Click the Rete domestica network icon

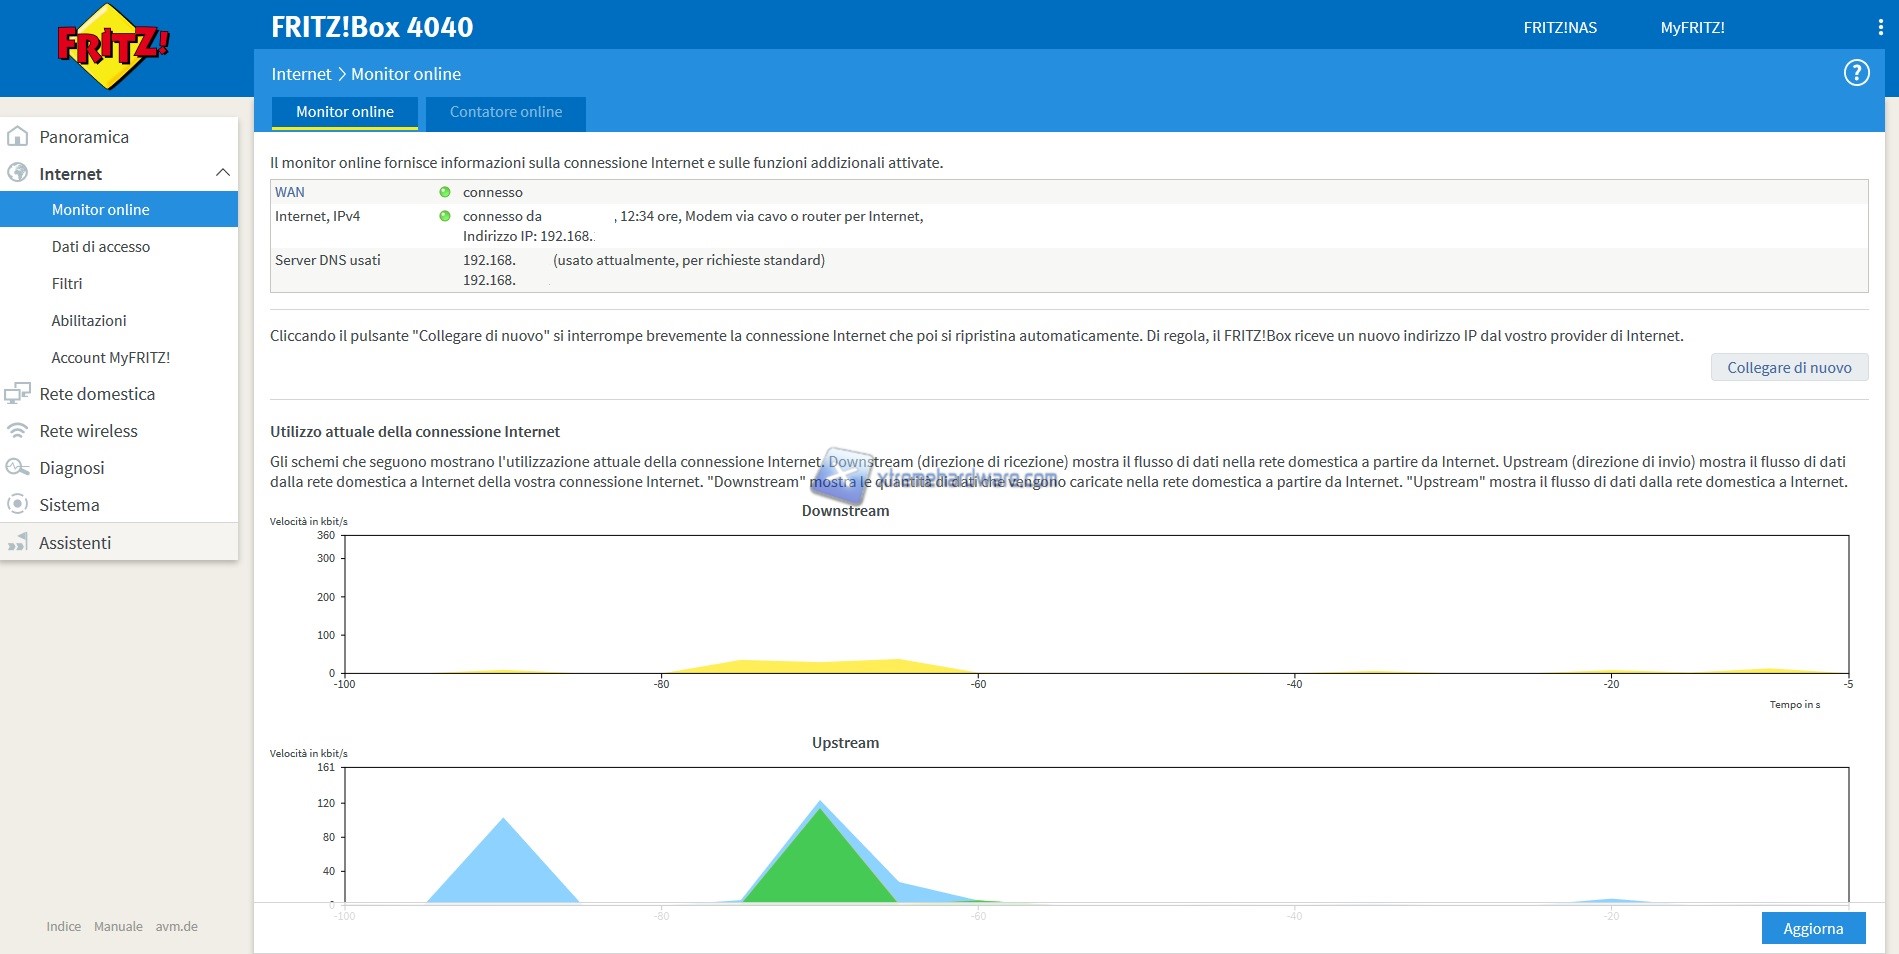click(18, 394)
